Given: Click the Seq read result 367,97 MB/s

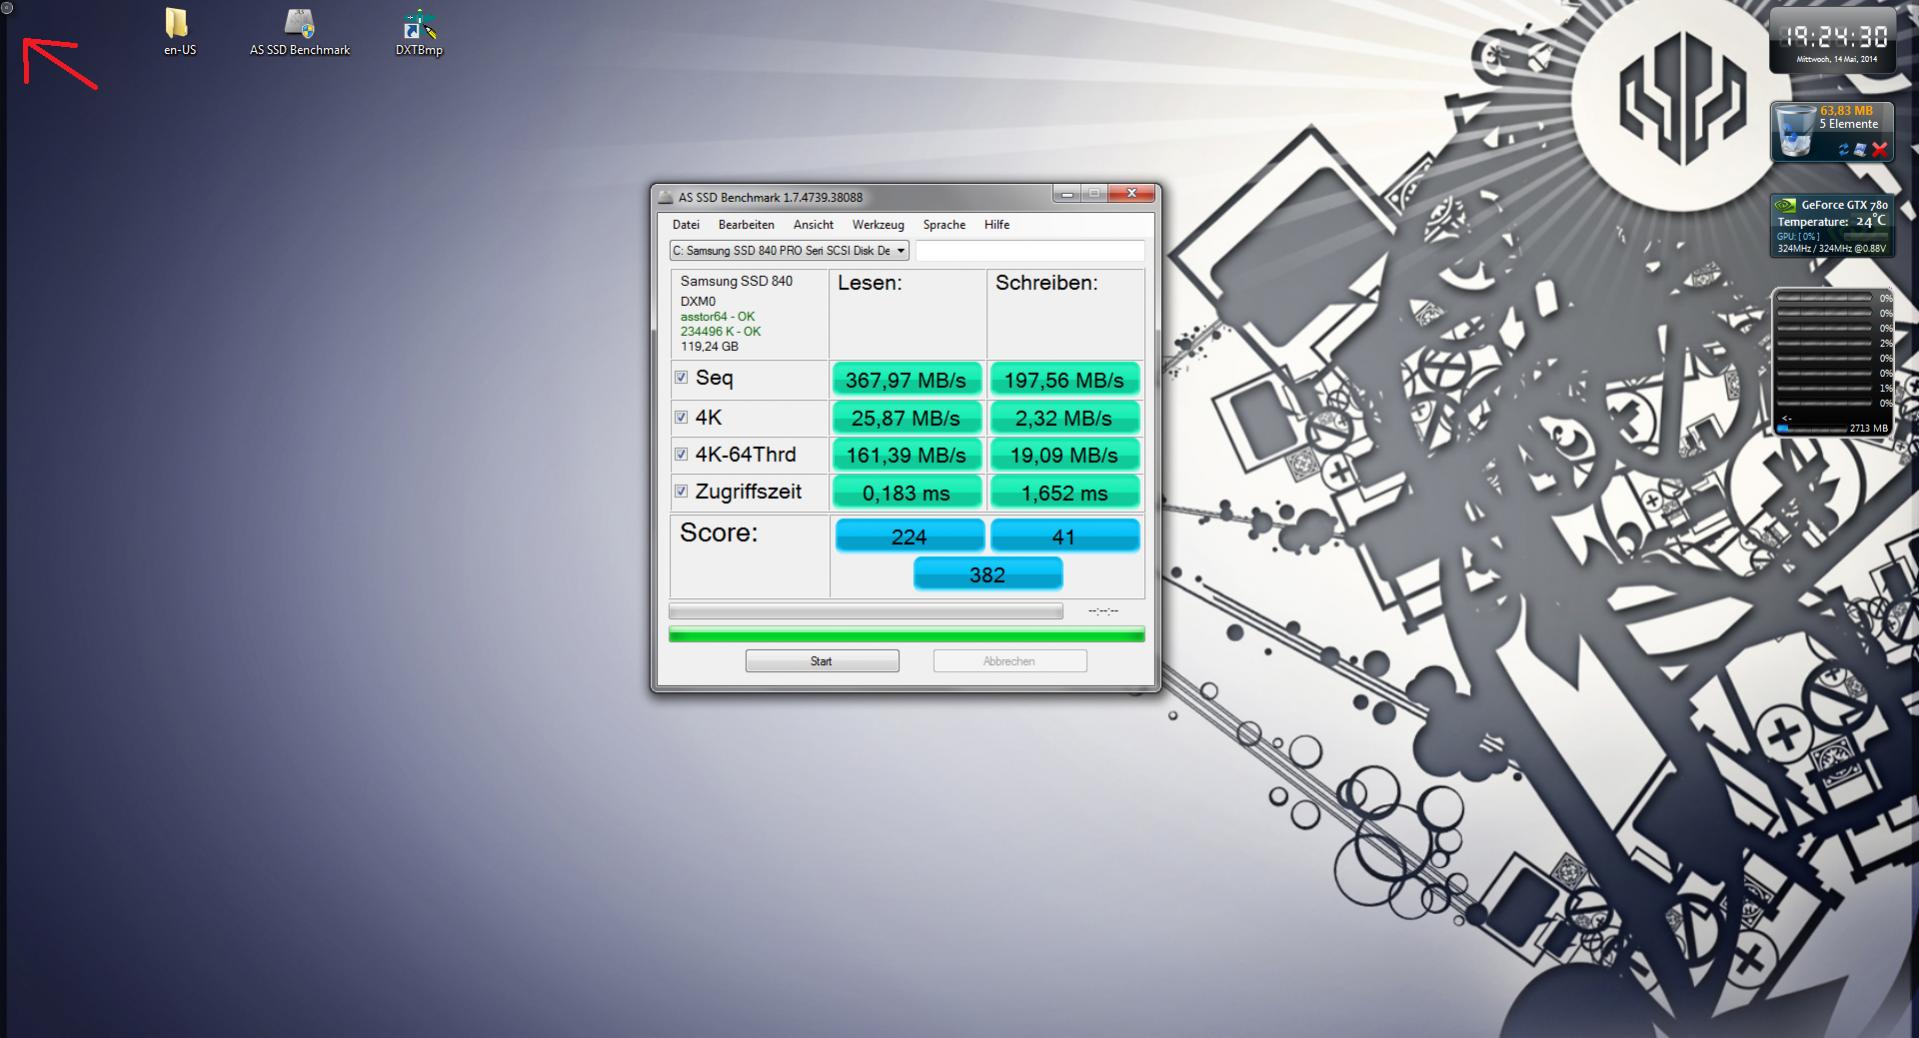Looking at the screenshot, I should 906,380.
